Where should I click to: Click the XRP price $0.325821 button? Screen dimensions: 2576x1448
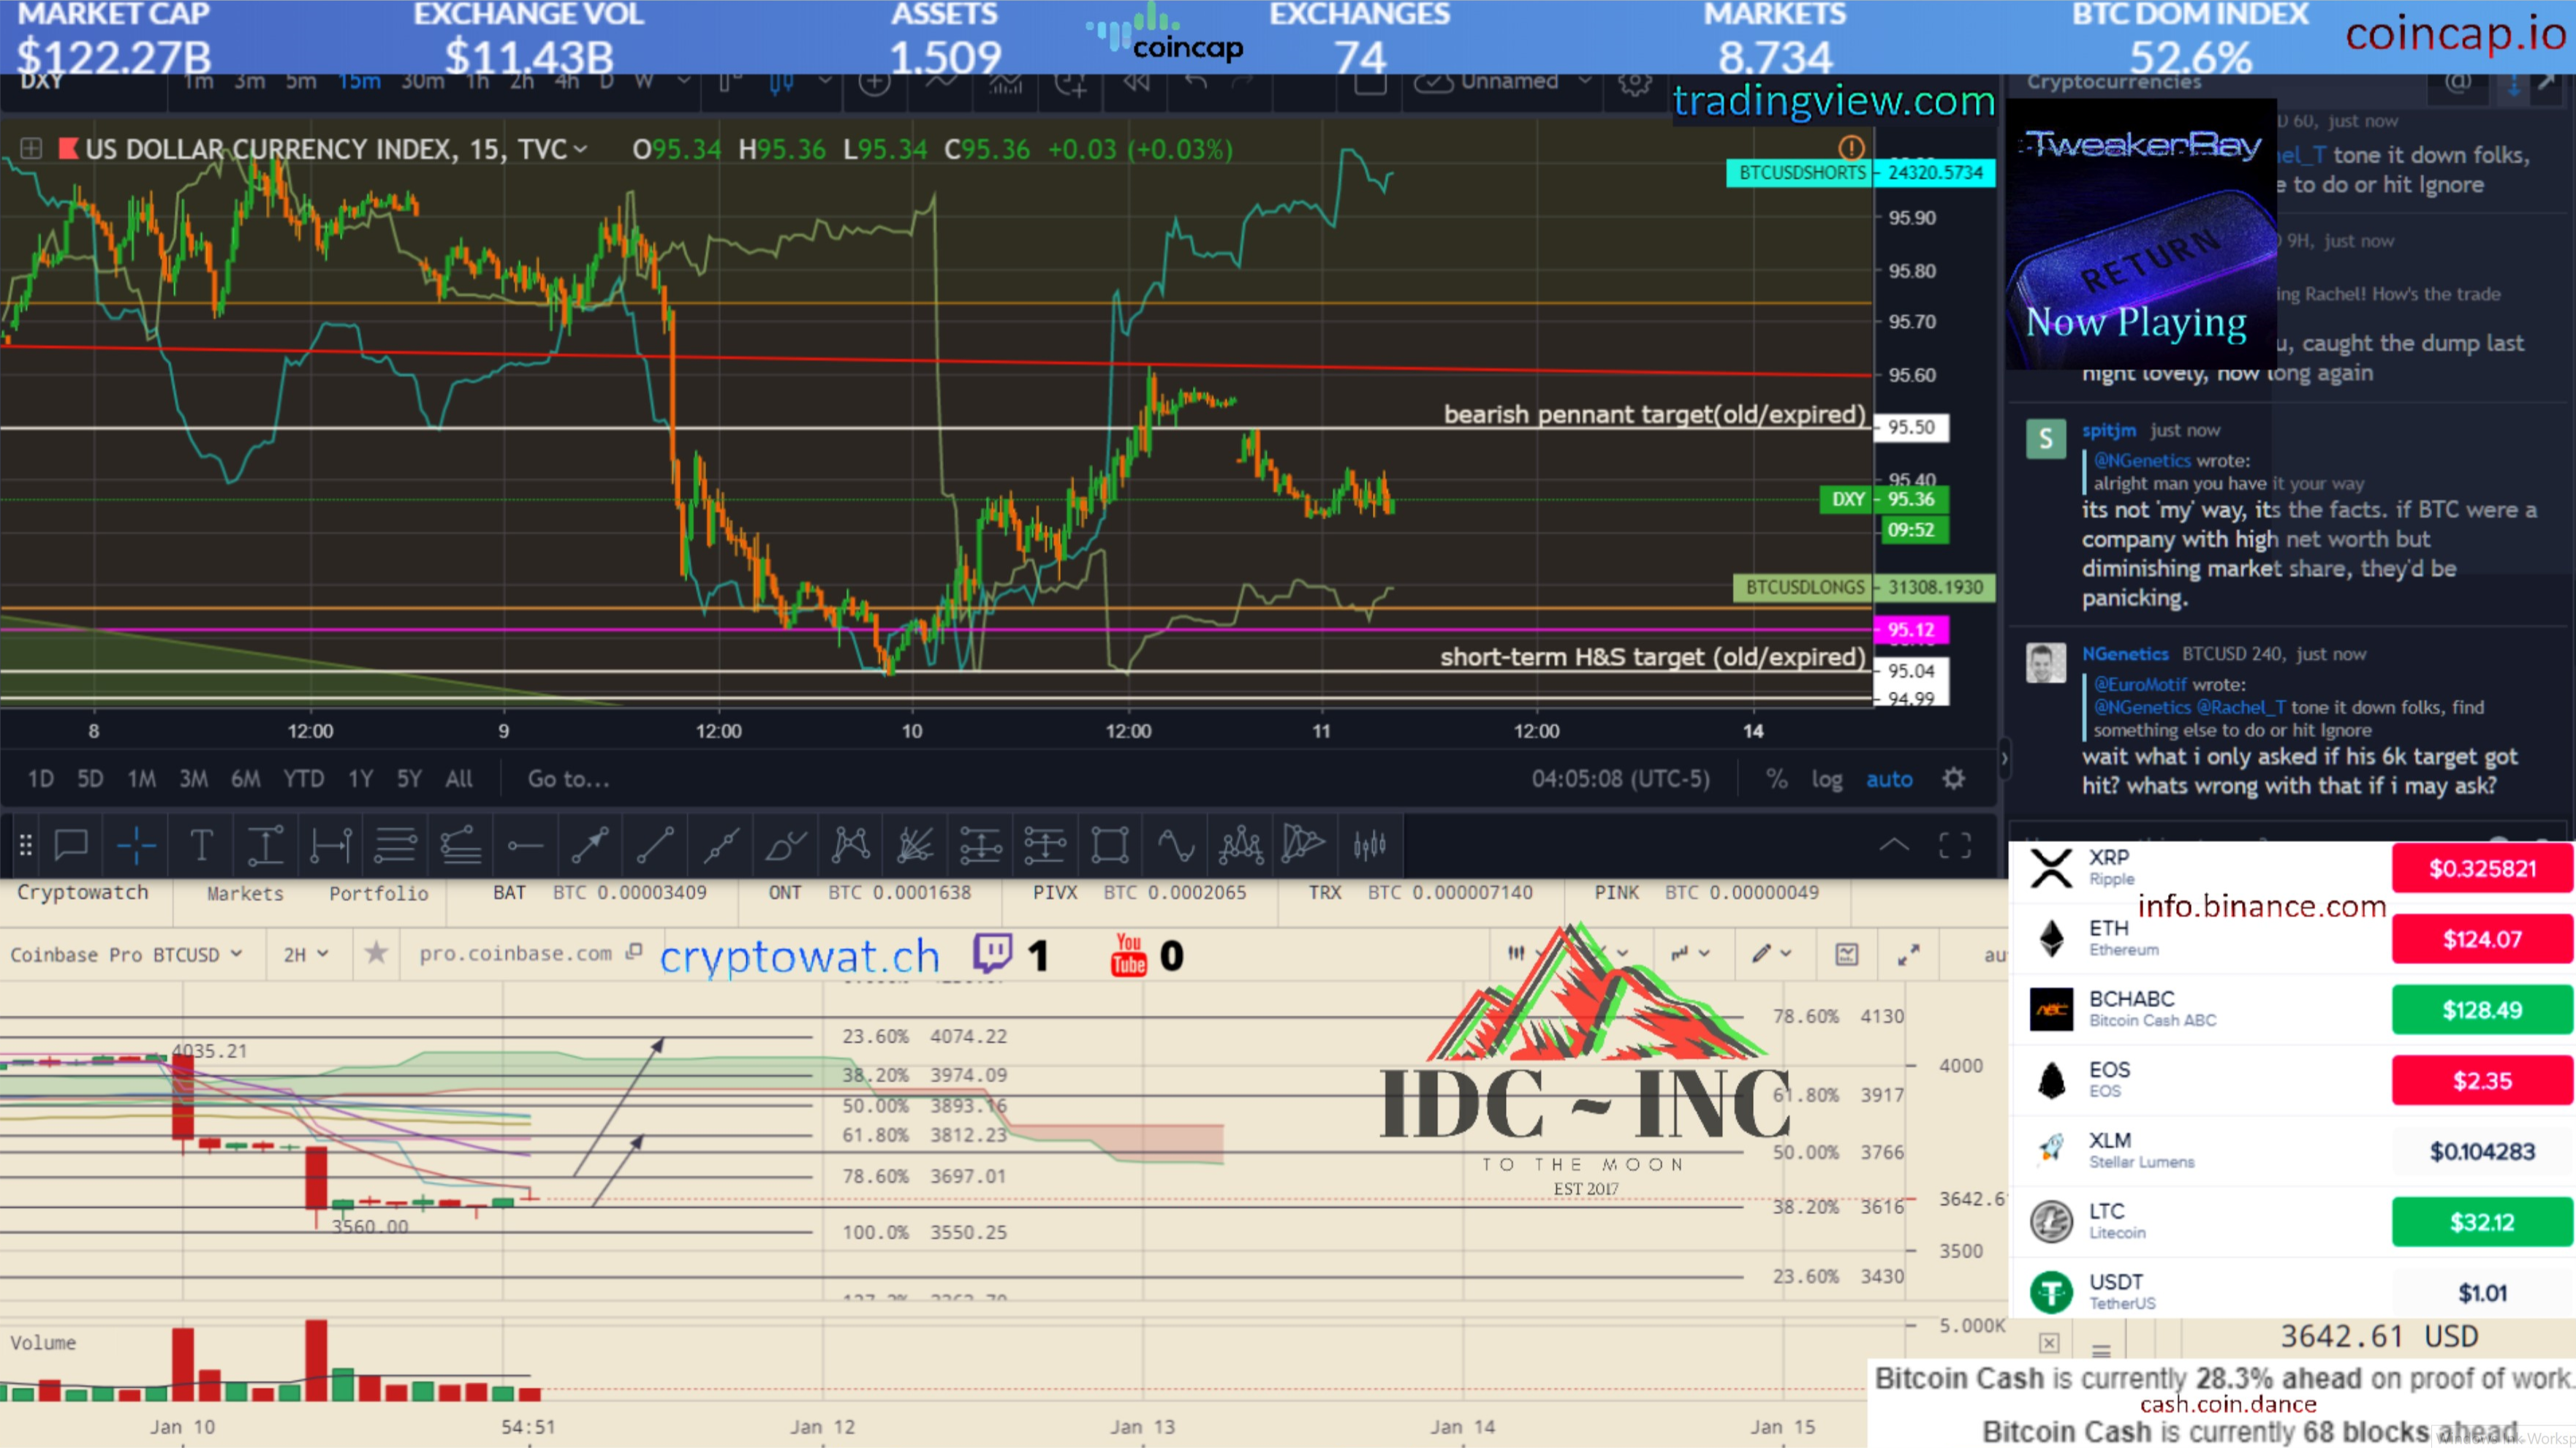pos(2482,868)
